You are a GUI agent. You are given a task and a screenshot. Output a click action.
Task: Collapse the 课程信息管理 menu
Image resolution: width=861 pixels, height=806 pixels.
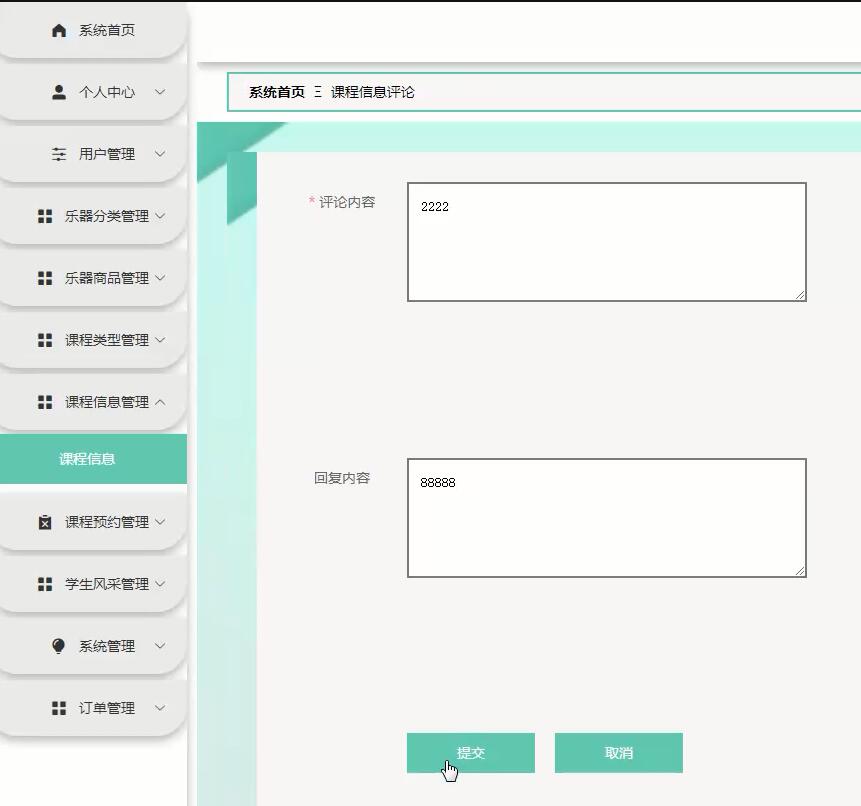[x=102, y=401]
